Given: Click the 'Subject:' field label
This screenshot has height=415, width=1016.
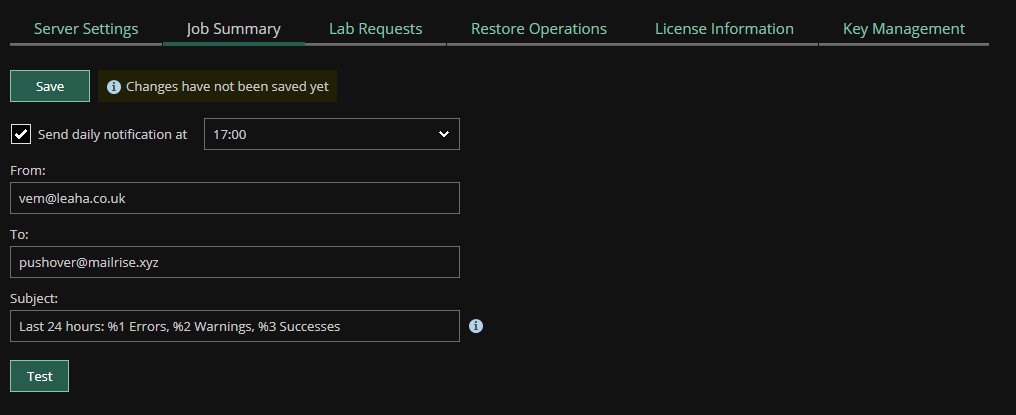Looking at the screenshot, I should 34,299.
